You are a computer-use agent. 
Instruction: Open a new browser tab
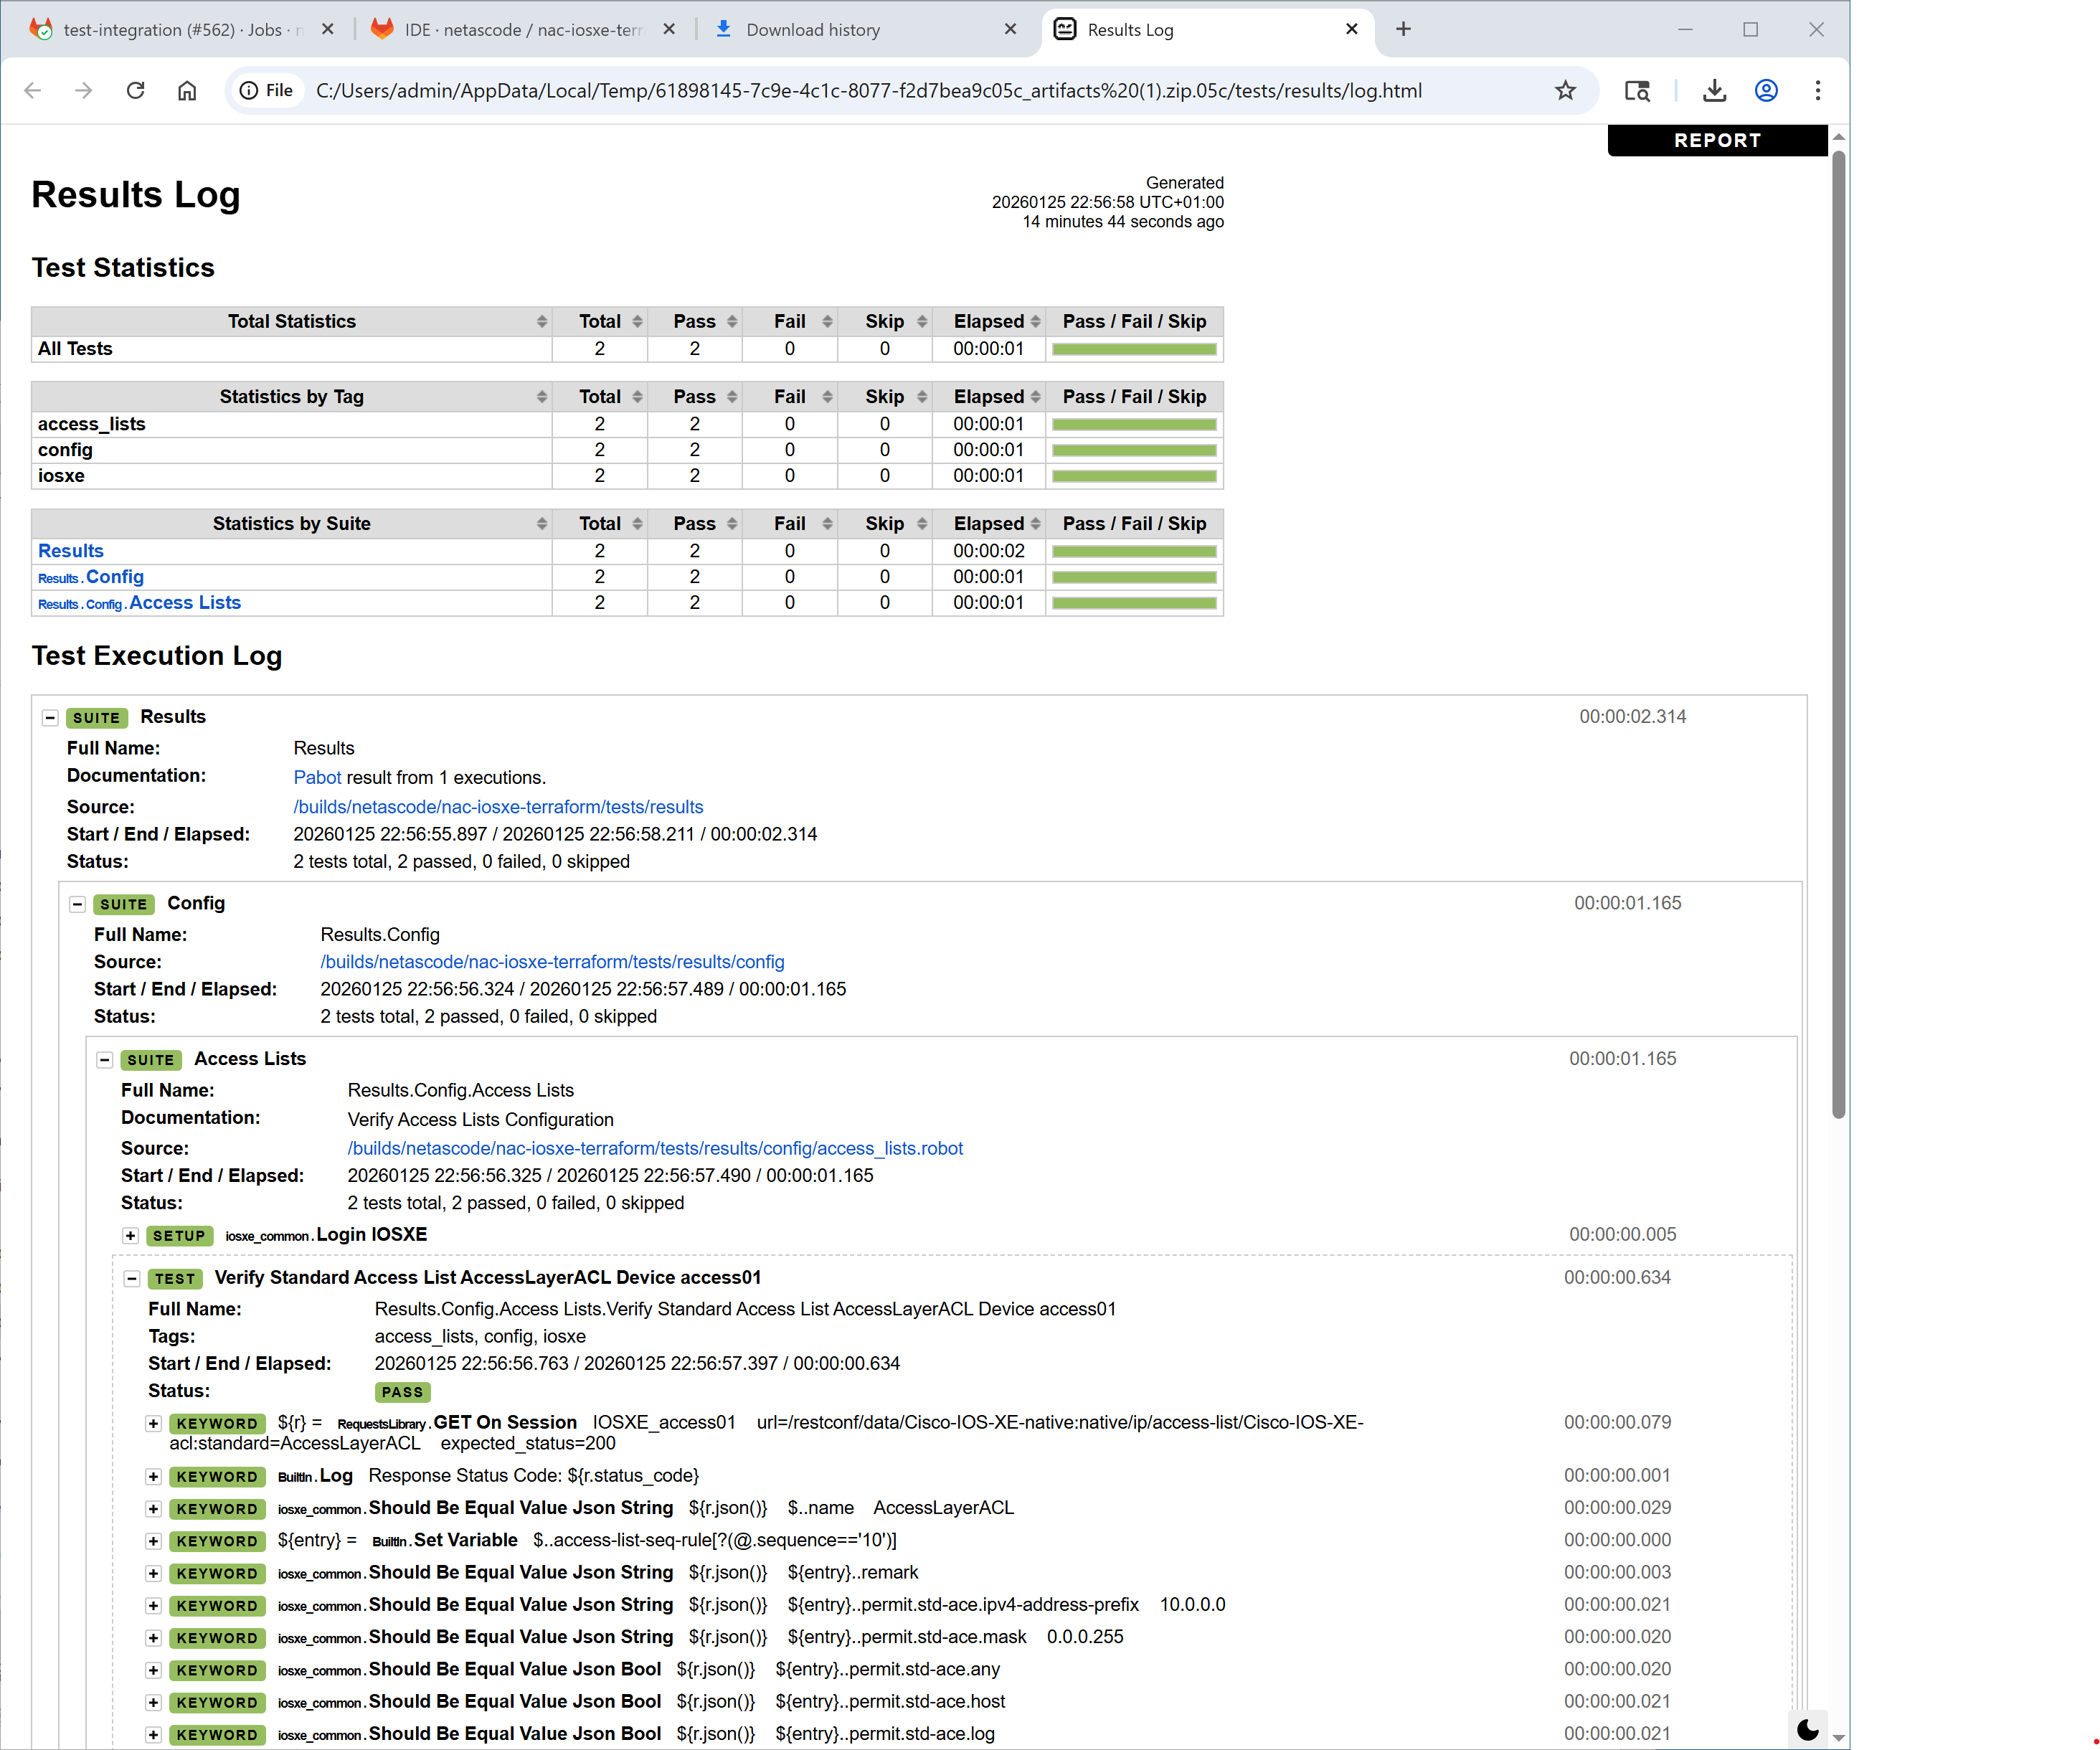(x=1403, y=29)
